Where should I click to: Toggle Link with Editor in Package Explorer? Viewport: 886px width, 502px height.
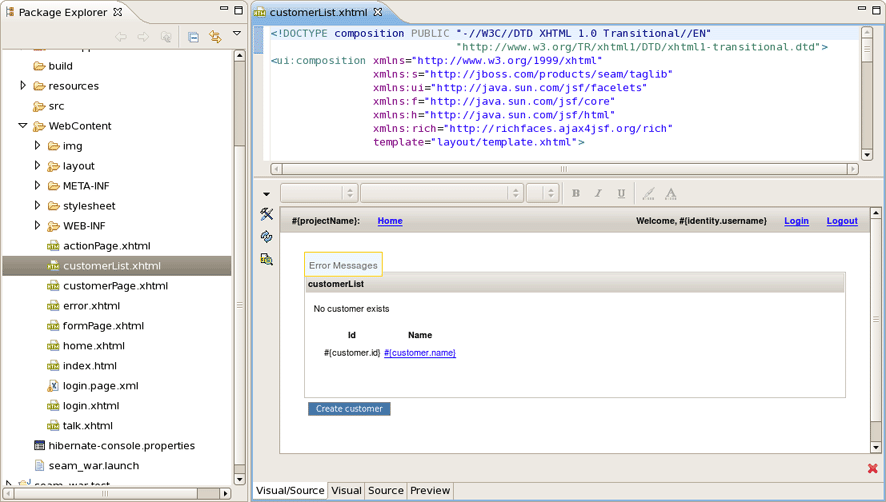pyautogui.click(x=215, y=37)
